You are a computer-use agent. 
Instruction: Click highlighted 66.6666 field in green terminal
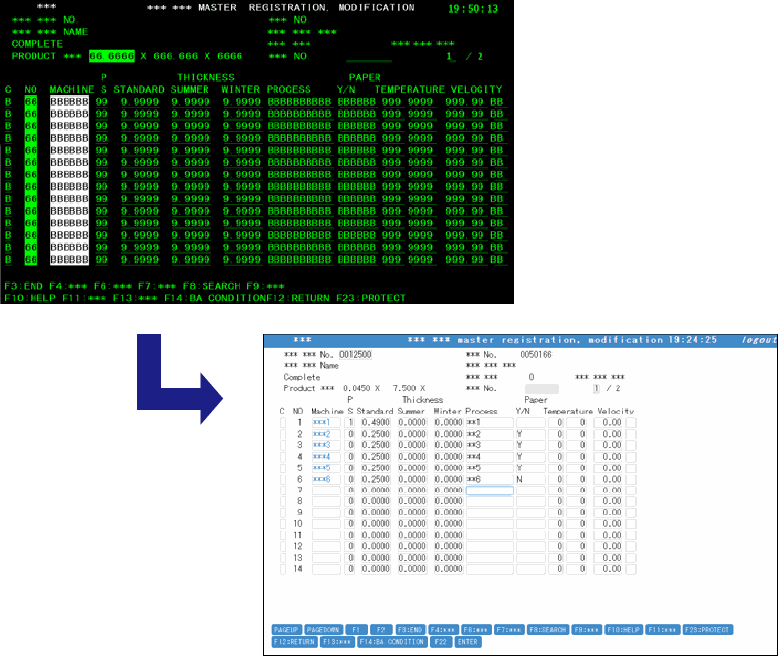click(112, 56)
